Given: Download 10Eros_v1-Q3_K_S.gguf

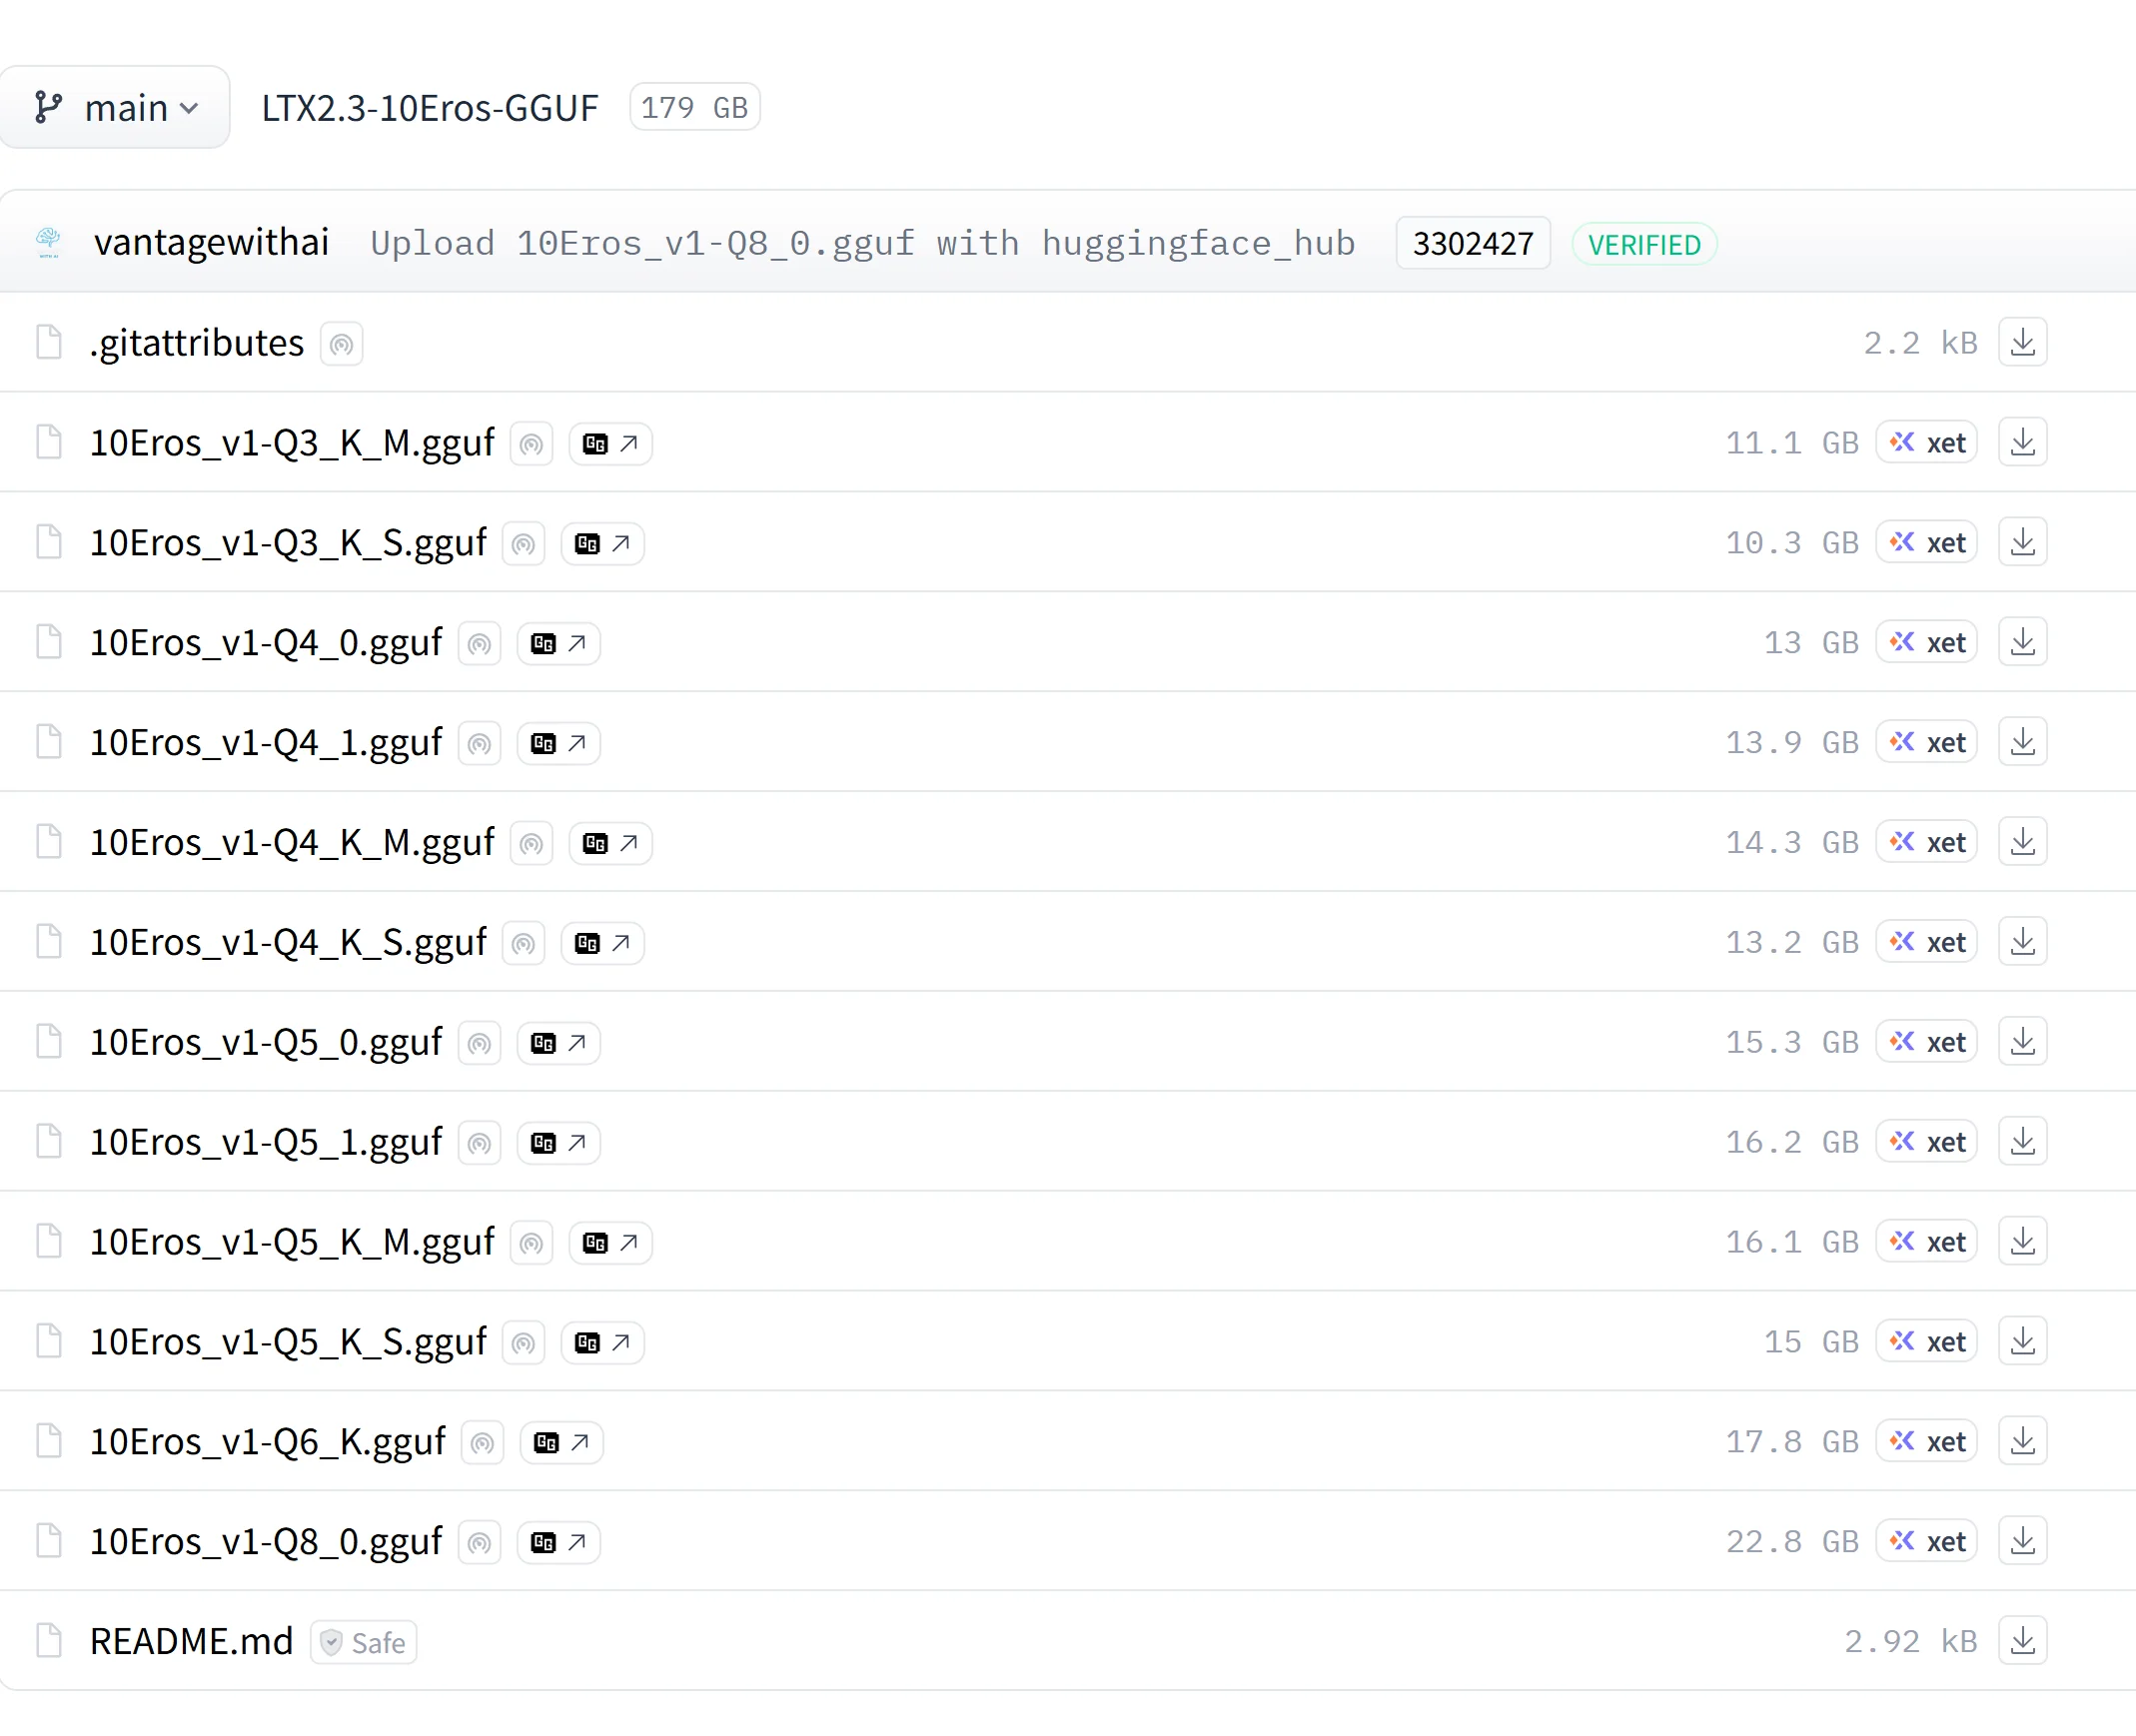Looking at the screenshot, I should (2023, 542).
